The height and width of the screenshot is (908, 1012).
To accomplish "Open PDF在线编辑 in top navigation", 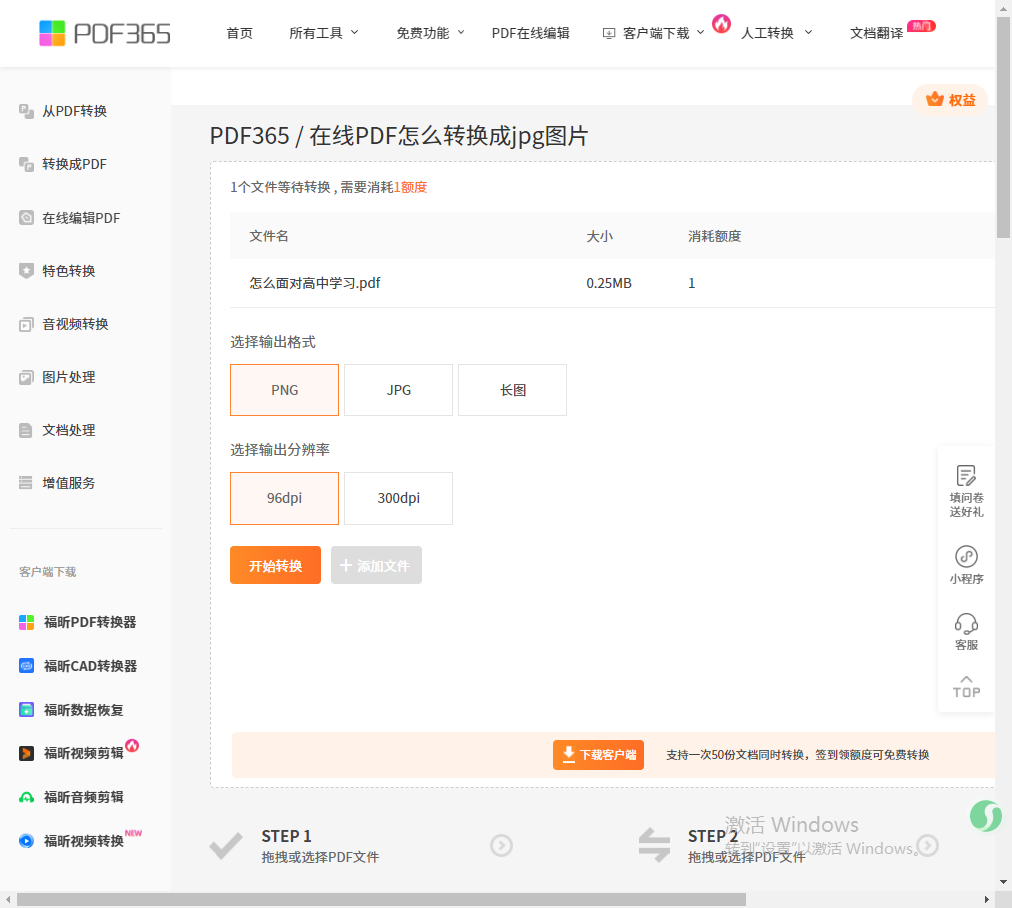I will tap(531, 33).
